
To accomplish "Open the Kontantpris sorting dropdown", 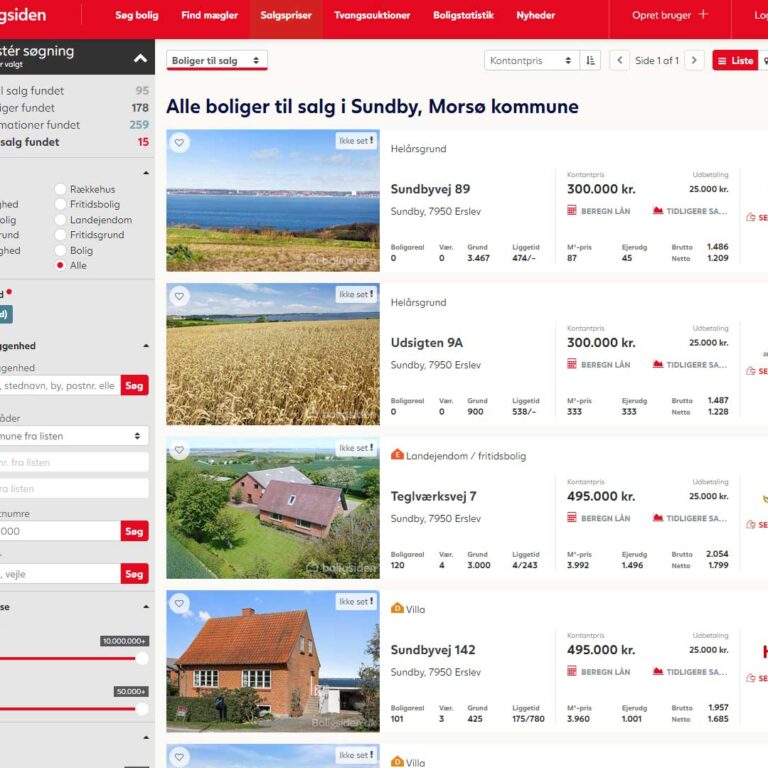I will (531, 61).
